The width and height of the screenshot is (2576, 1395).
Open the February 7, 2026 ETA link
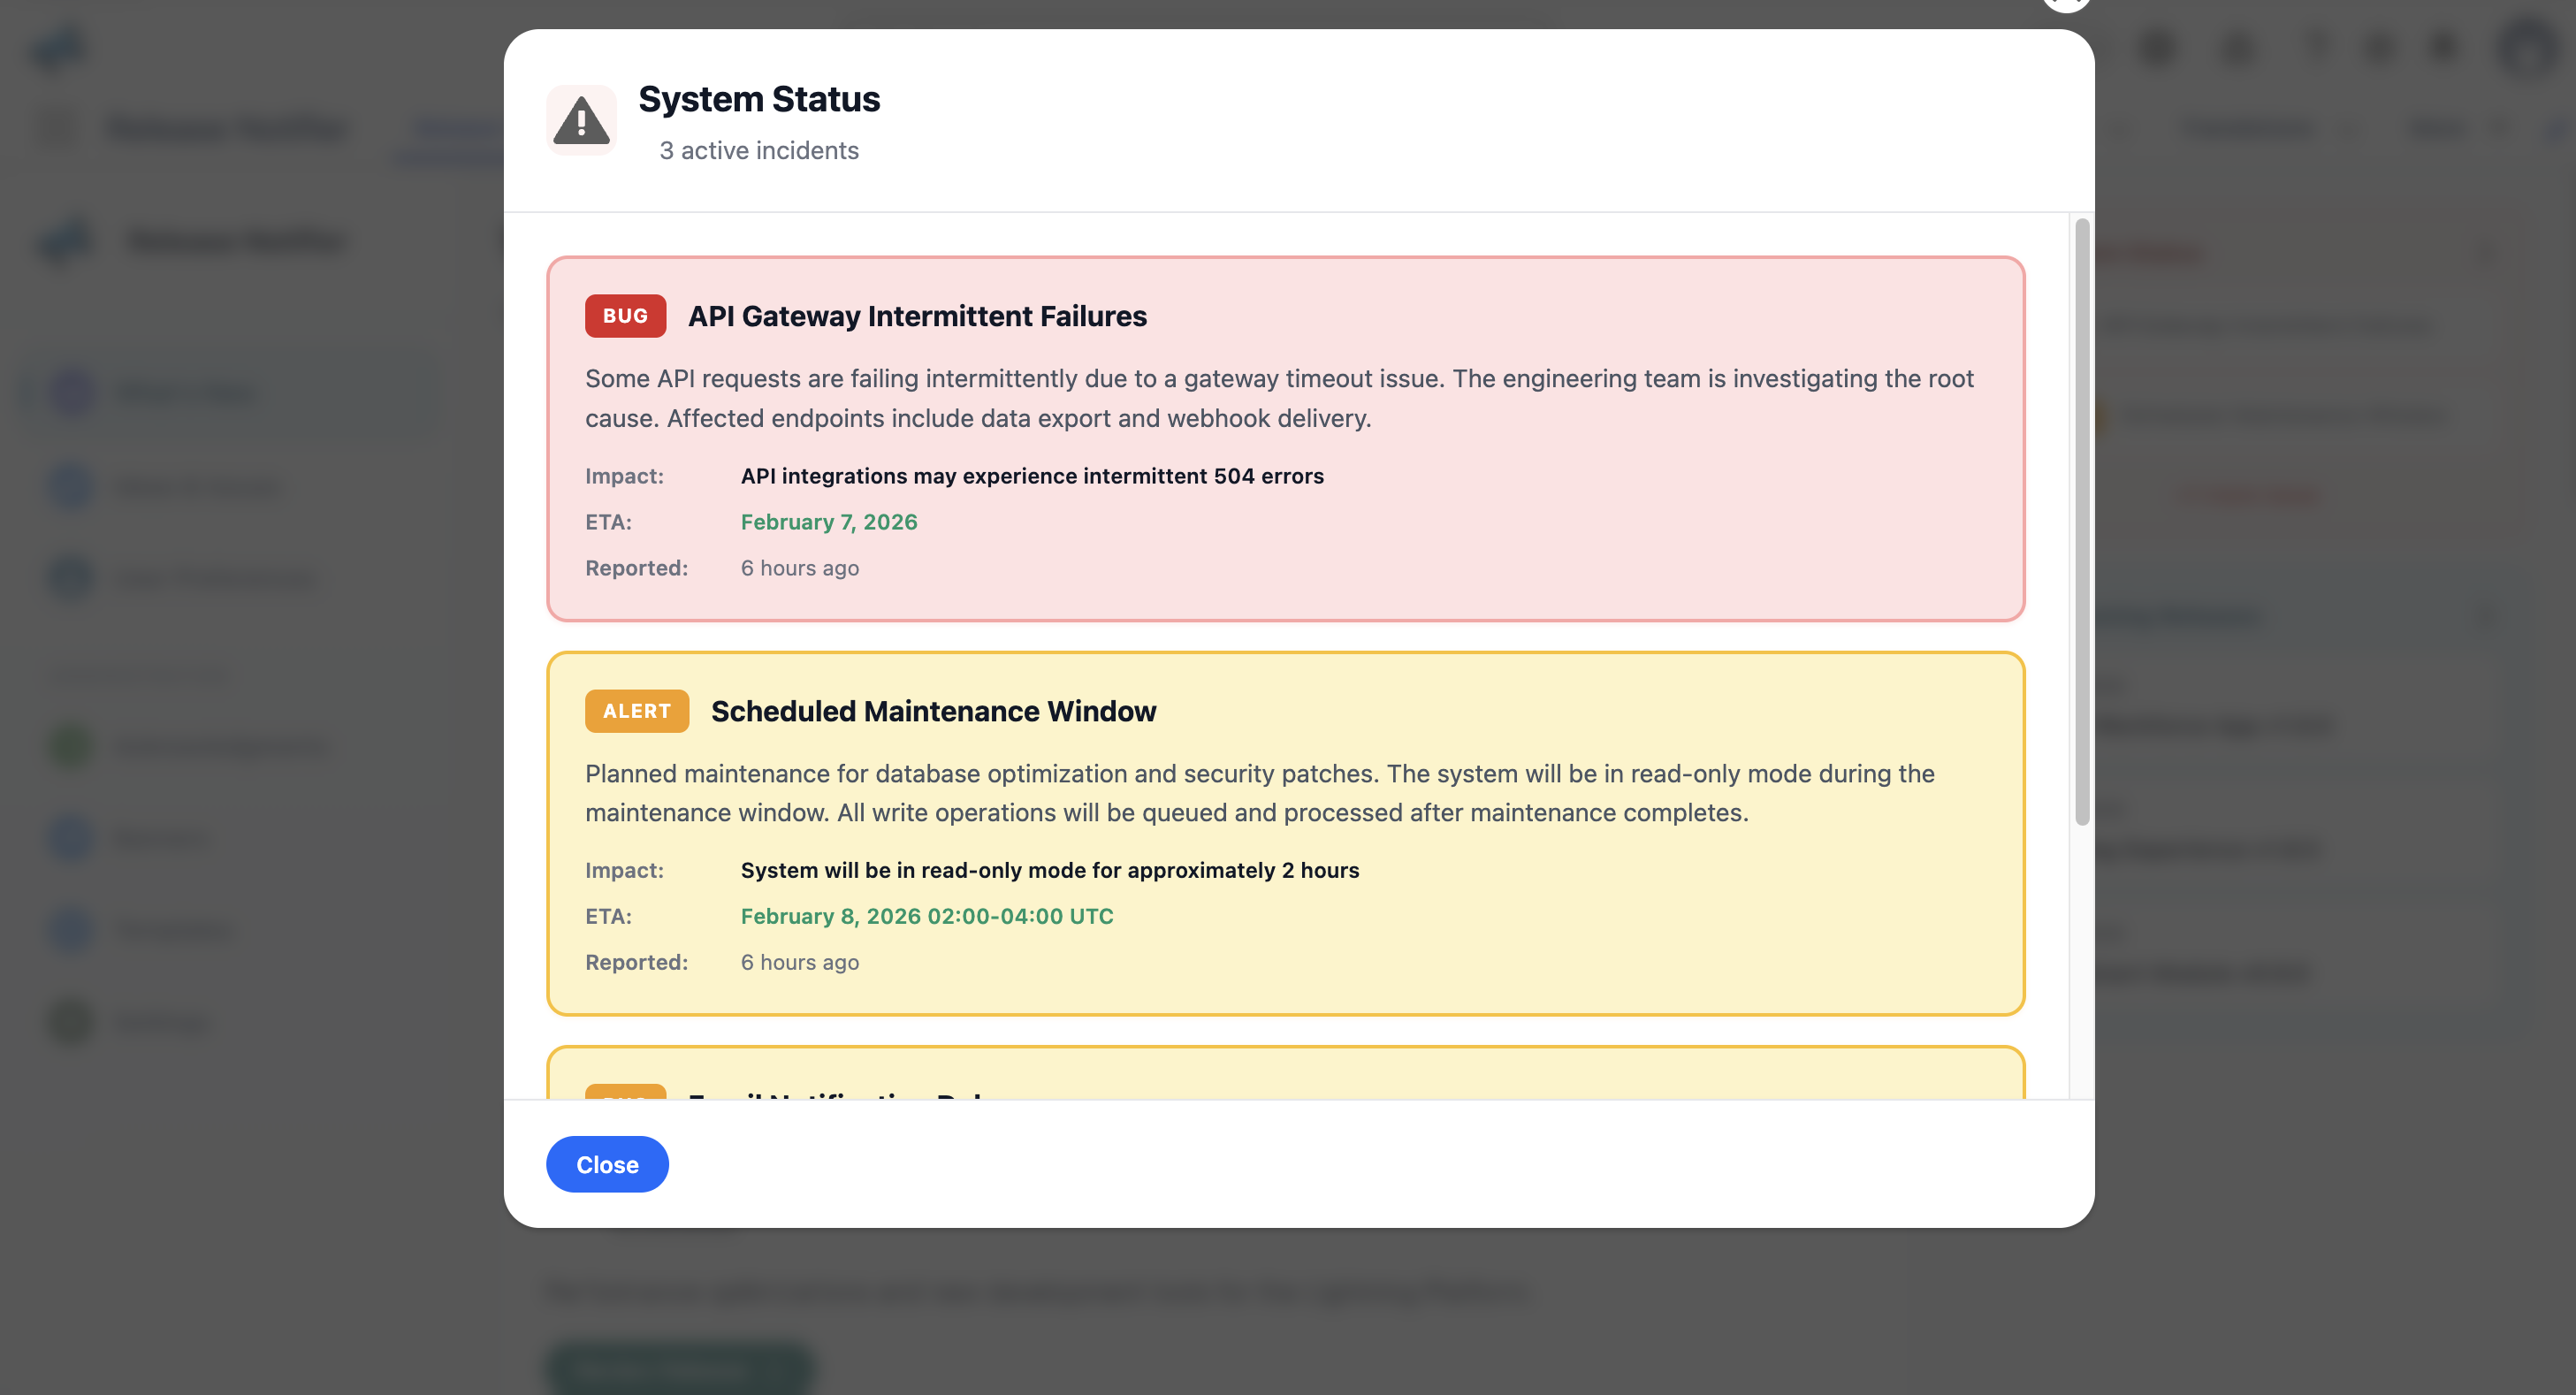point(828,521)
